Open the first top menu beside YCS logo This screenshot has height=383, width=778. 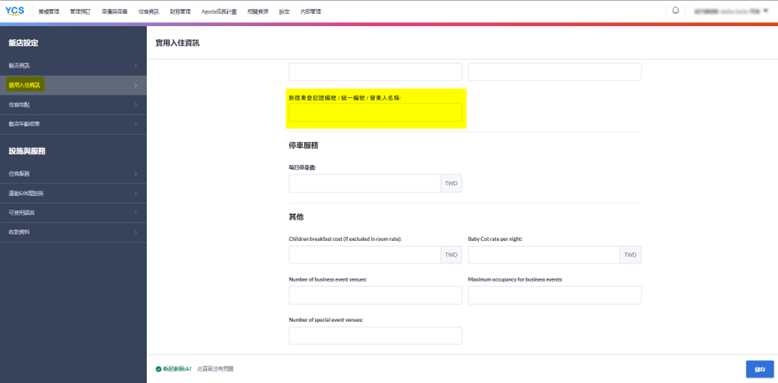[49, 11]
